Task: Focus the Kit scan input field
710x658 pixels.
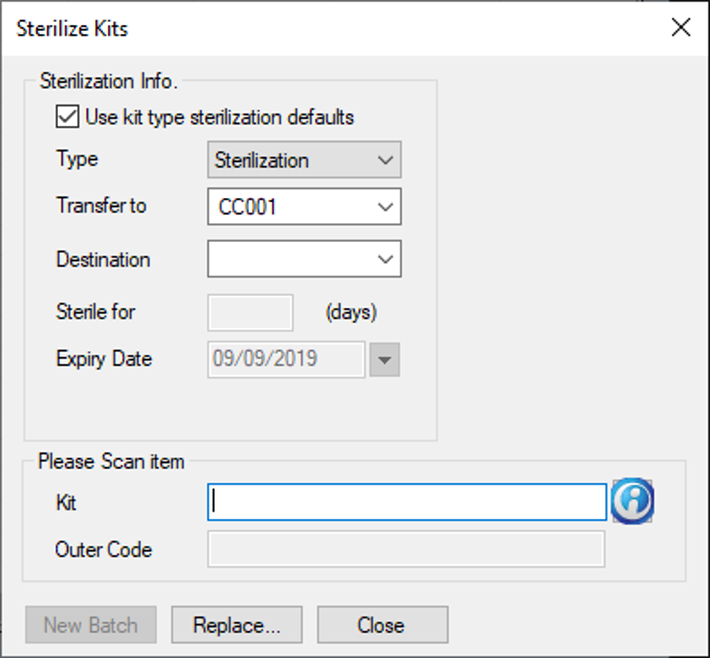Action: (406, 502)
